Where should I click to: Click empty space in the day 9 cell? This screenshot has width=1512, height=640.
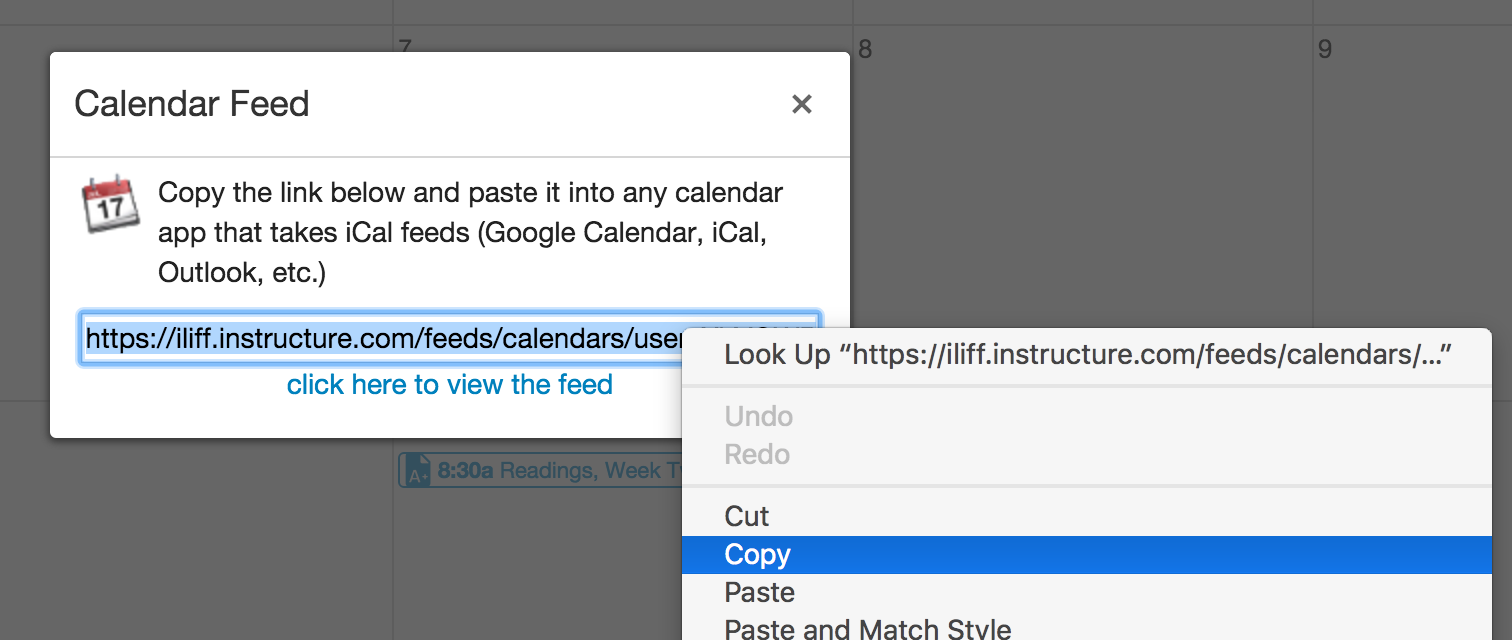[x=1410, y=200]
